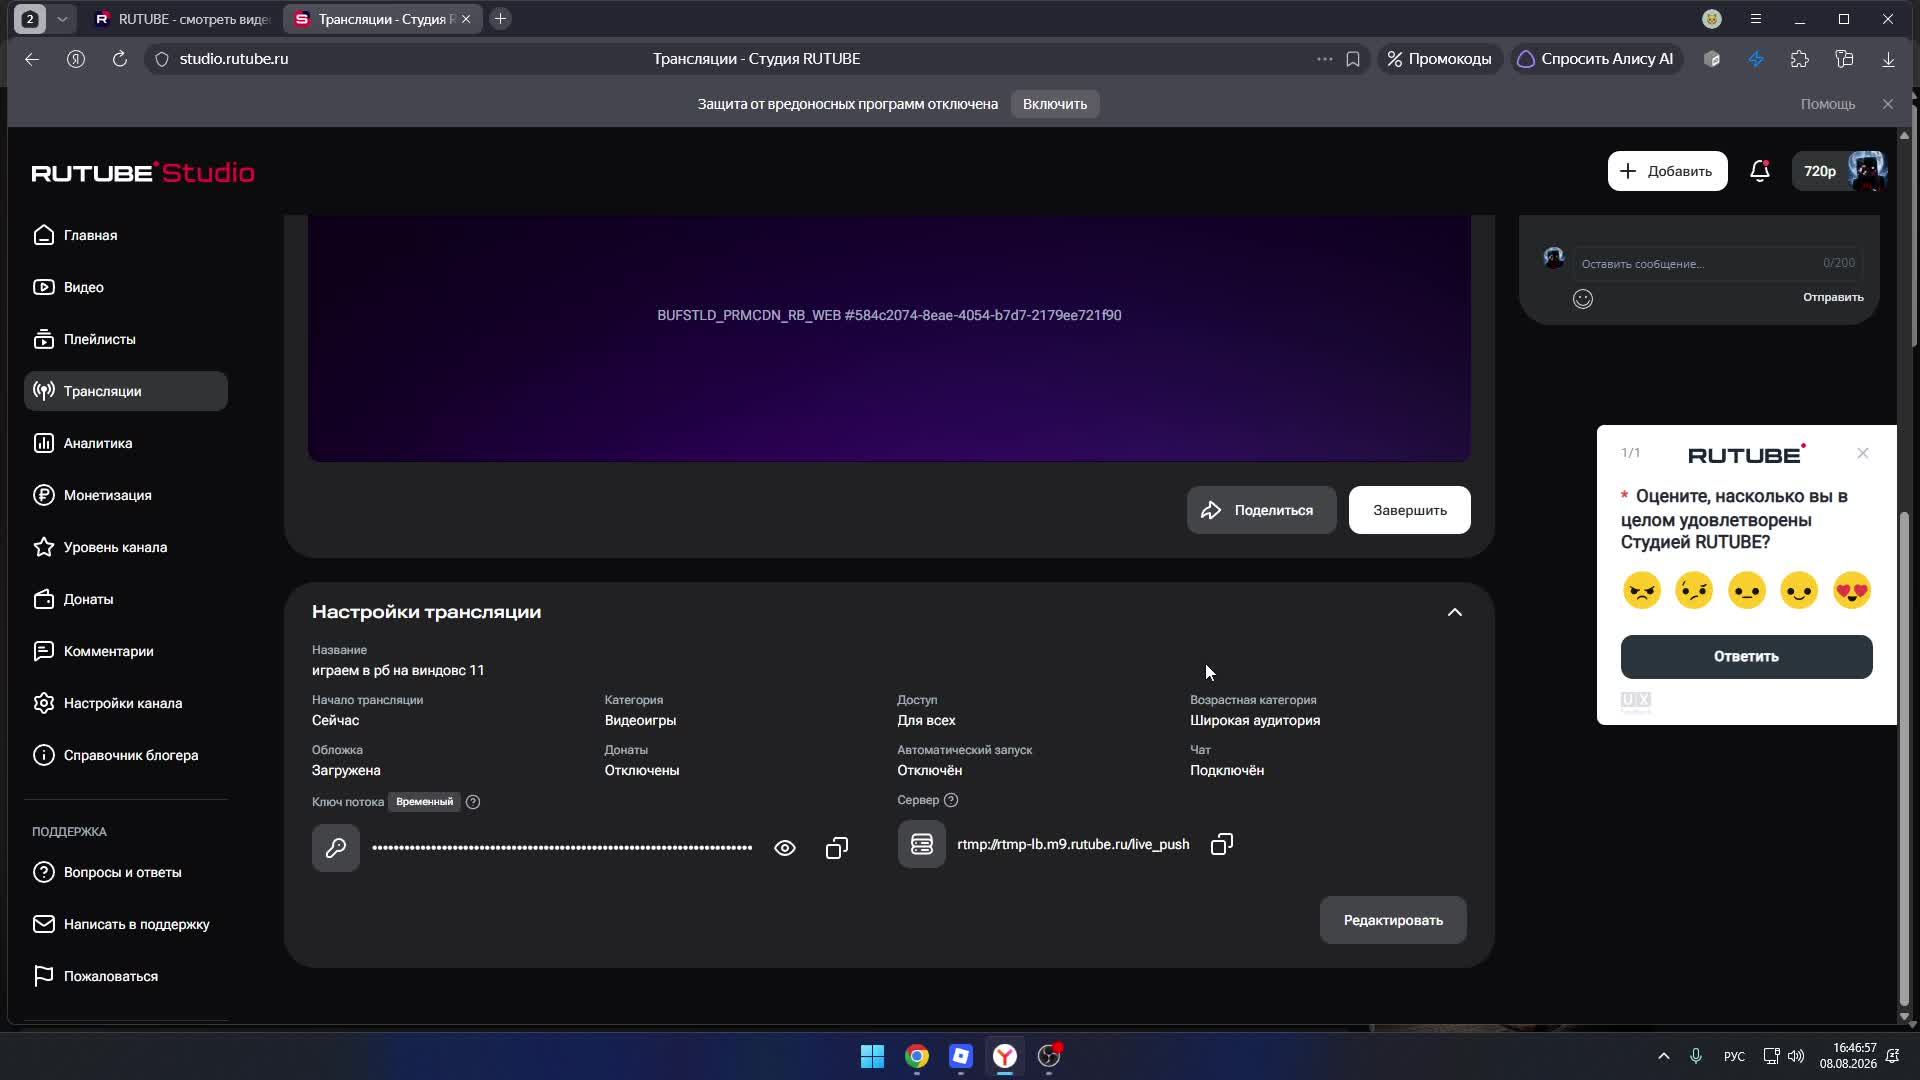This screenshot has width=1920, height=1080.
Task: Open Видео in the sidebar
Action: coord(126,287)
